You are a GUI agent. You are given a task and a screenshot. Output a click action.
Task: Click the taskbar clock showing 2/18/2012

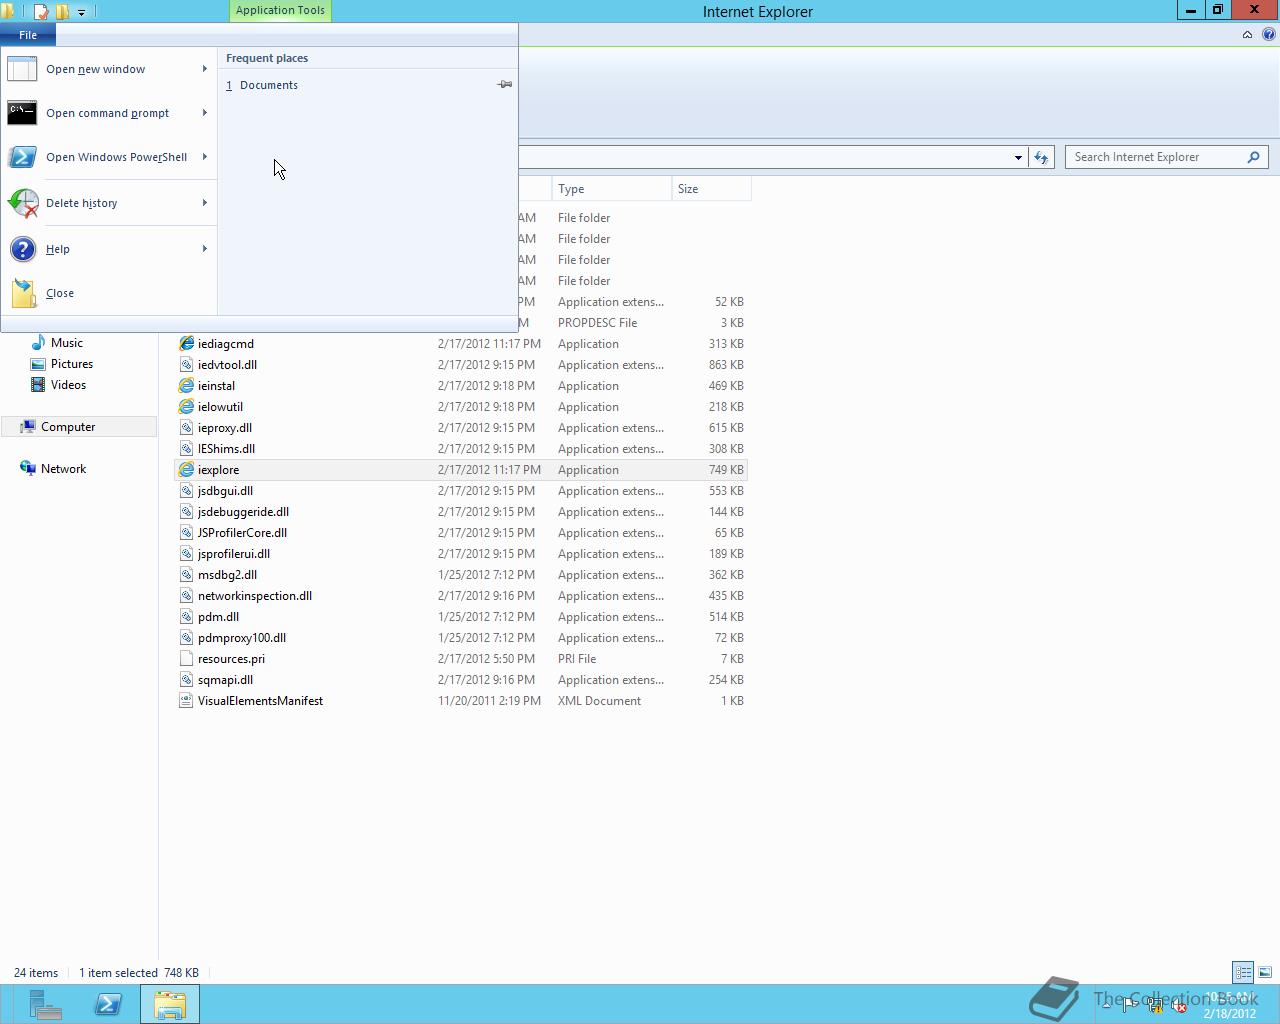(x=1229, y=1005)
